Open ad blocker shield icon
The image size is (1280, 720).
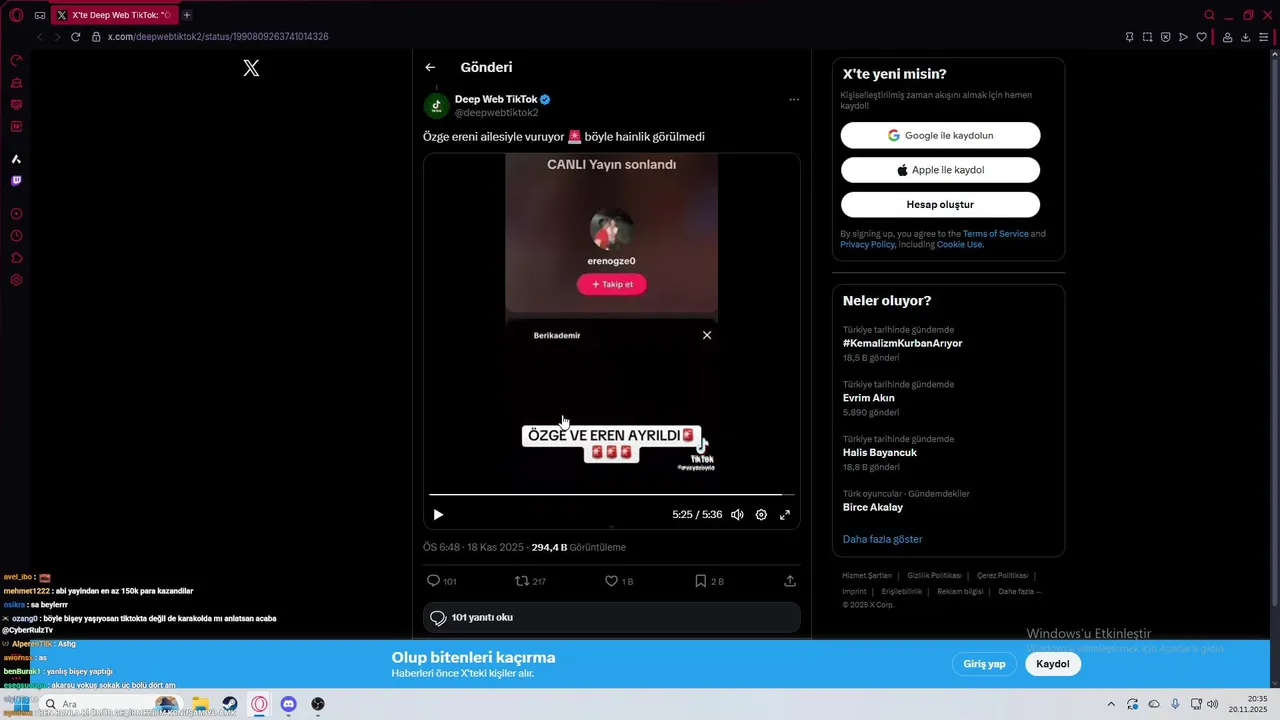1165,37
